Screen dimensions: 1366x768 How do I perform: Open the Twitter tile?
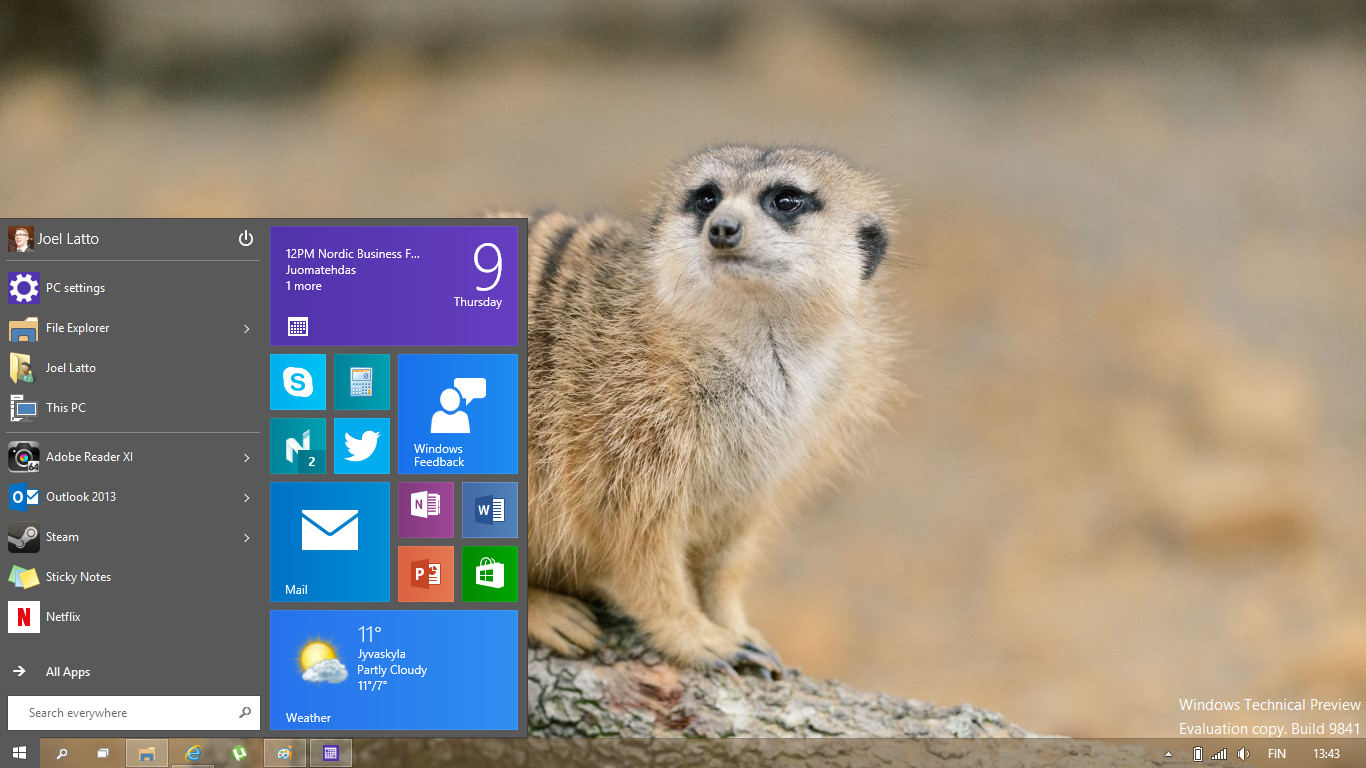361,446
